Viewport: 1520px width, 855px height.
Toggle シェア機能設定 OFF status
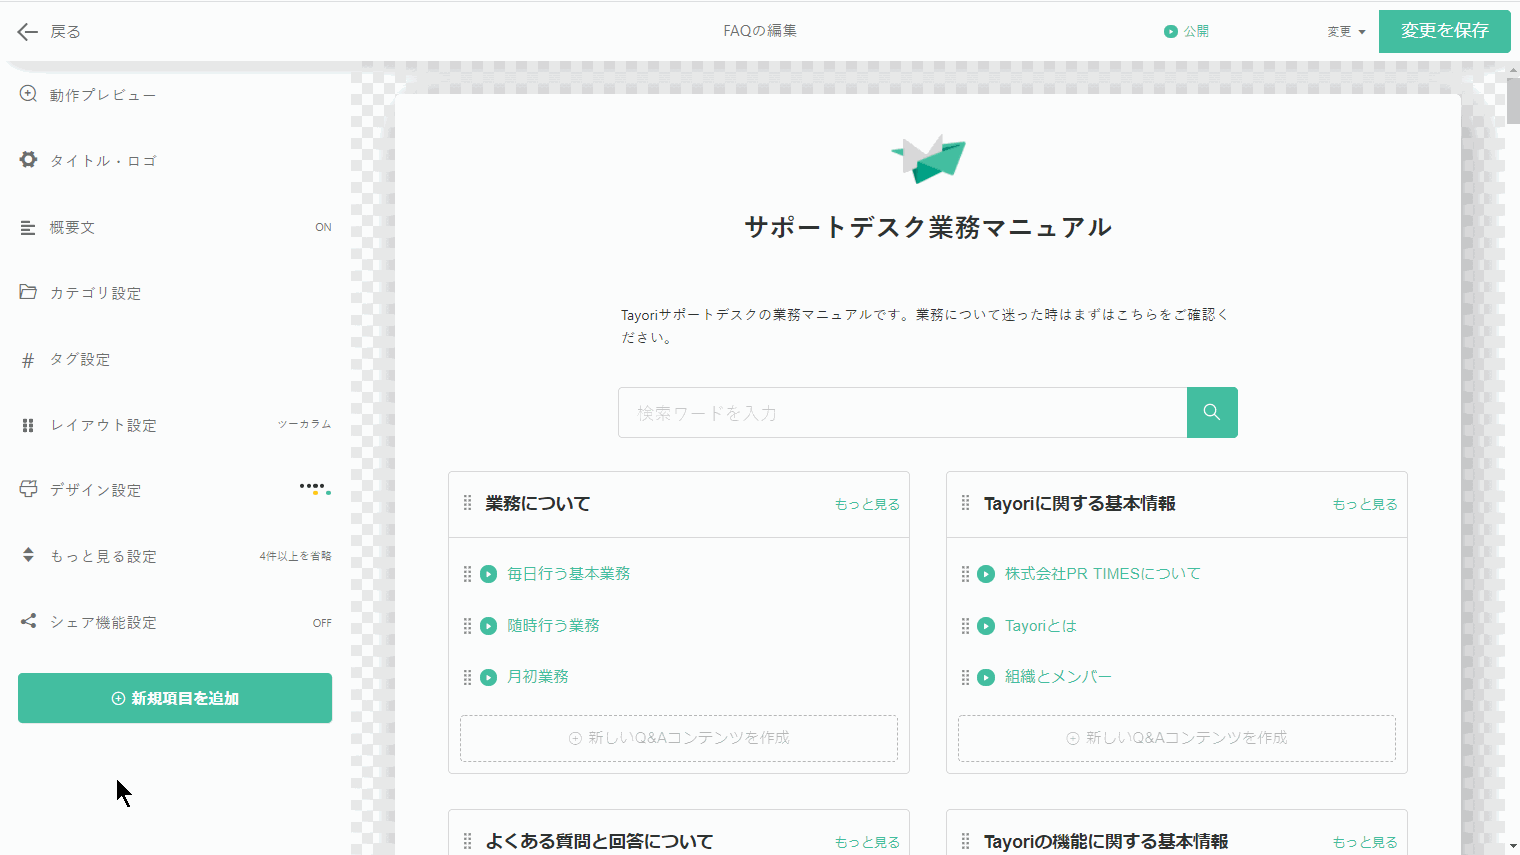point(322,623)
